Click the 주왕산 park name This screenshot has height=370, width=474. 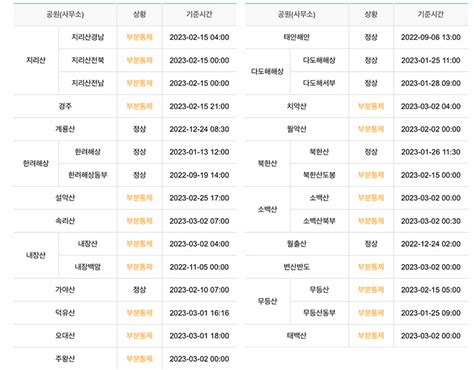tap(65, 359)
